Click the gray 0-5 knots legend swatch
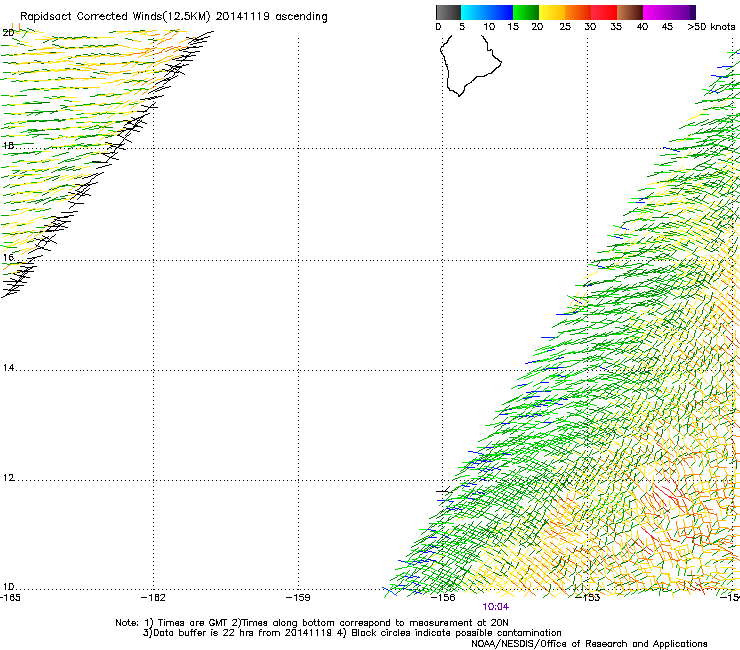740x650 pixels. (448, 12)
